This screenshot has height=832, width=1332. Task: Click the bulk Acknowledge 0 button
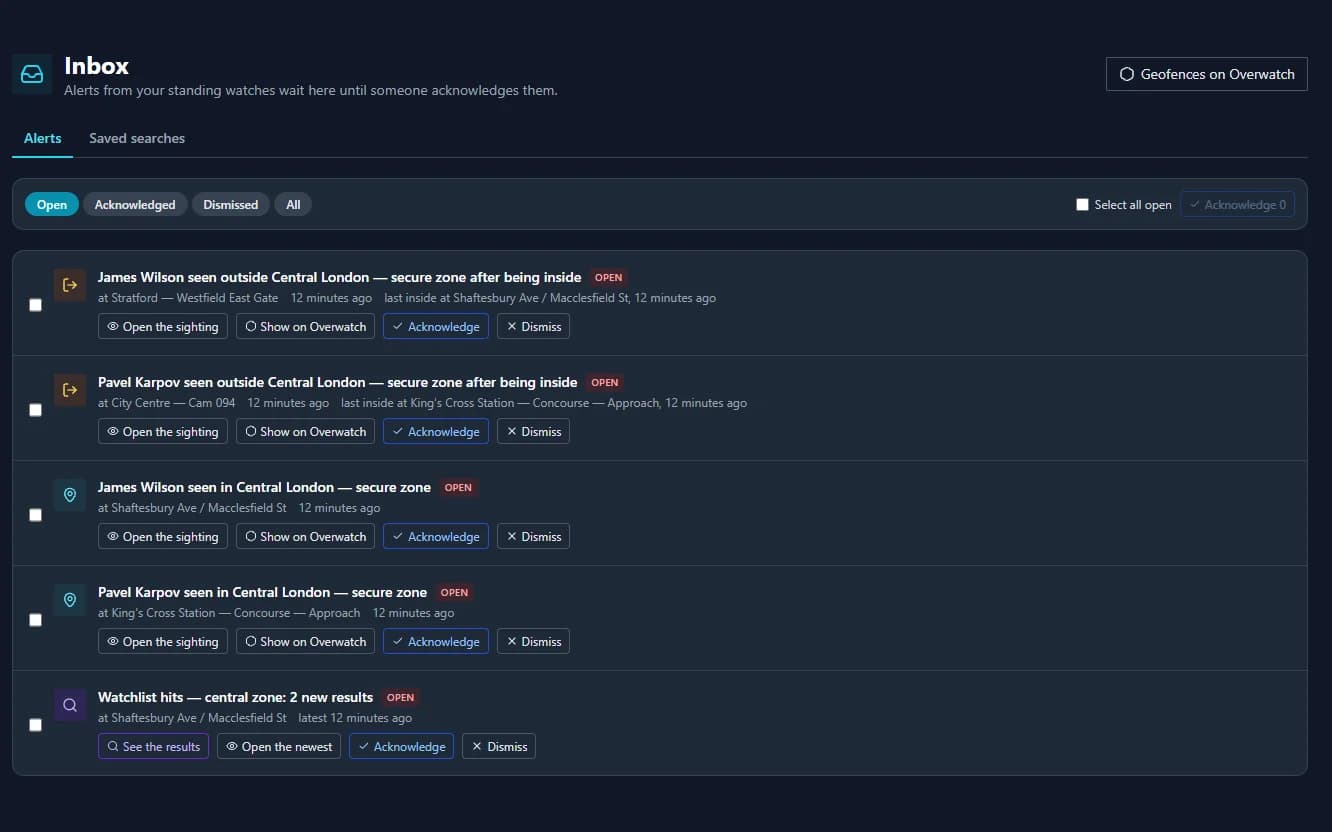click(x=1238, y=204)
